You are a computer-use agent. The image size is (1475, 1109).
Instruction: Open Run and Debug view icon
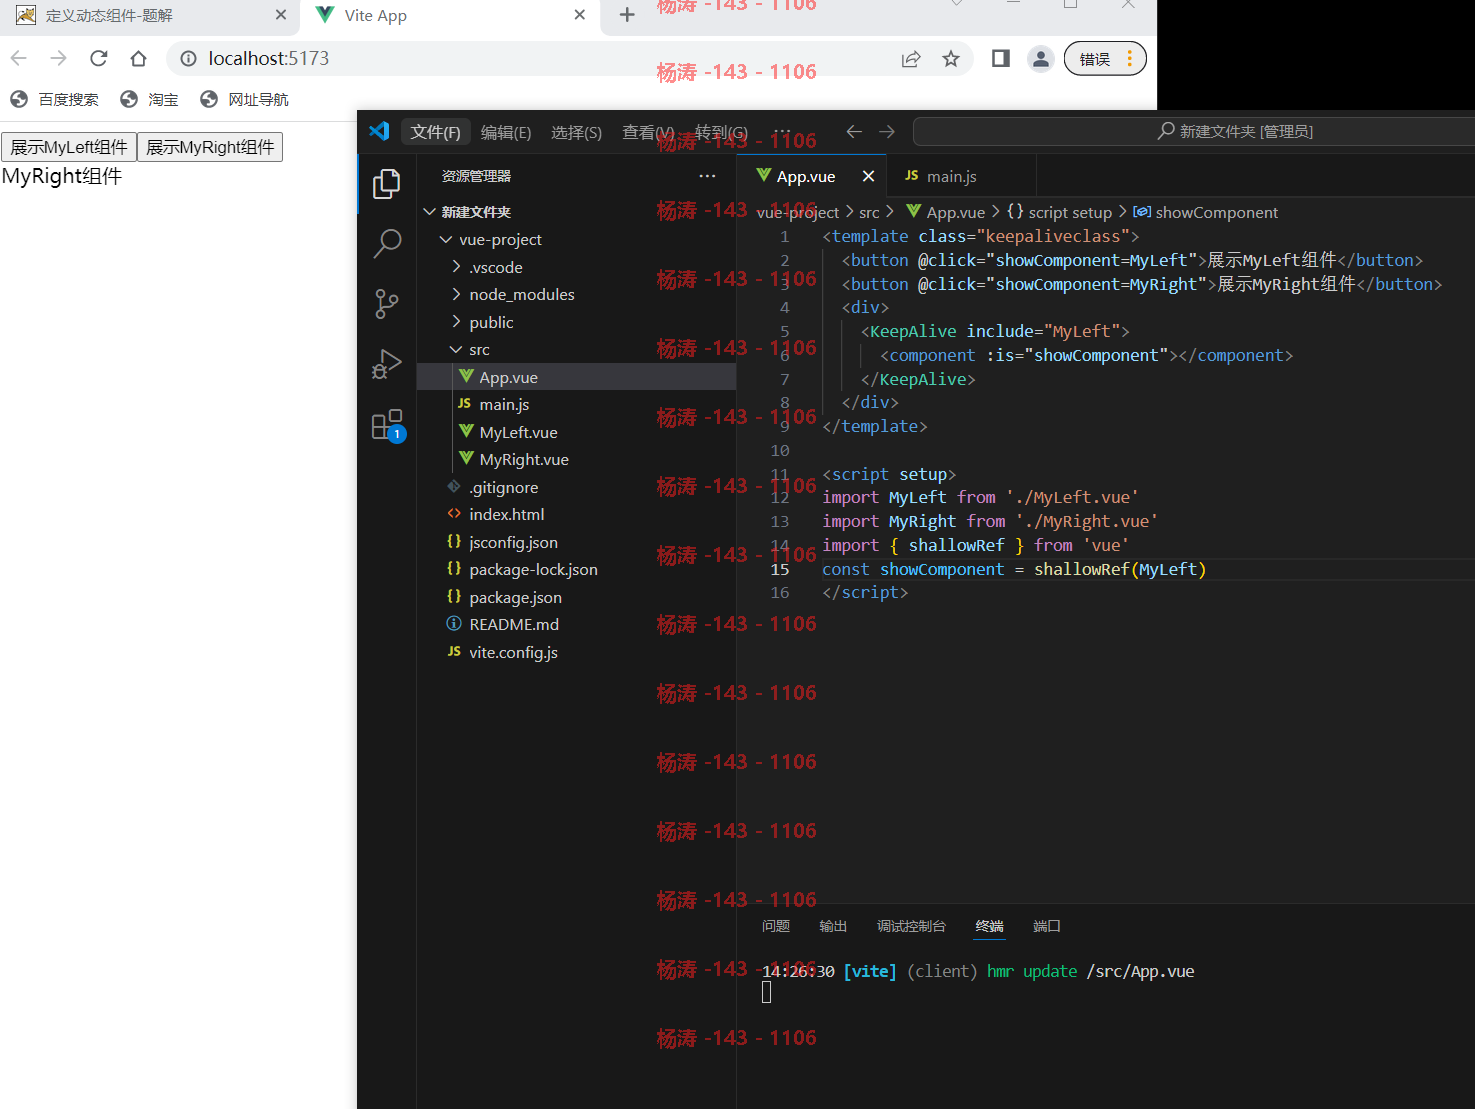(387, 364)
